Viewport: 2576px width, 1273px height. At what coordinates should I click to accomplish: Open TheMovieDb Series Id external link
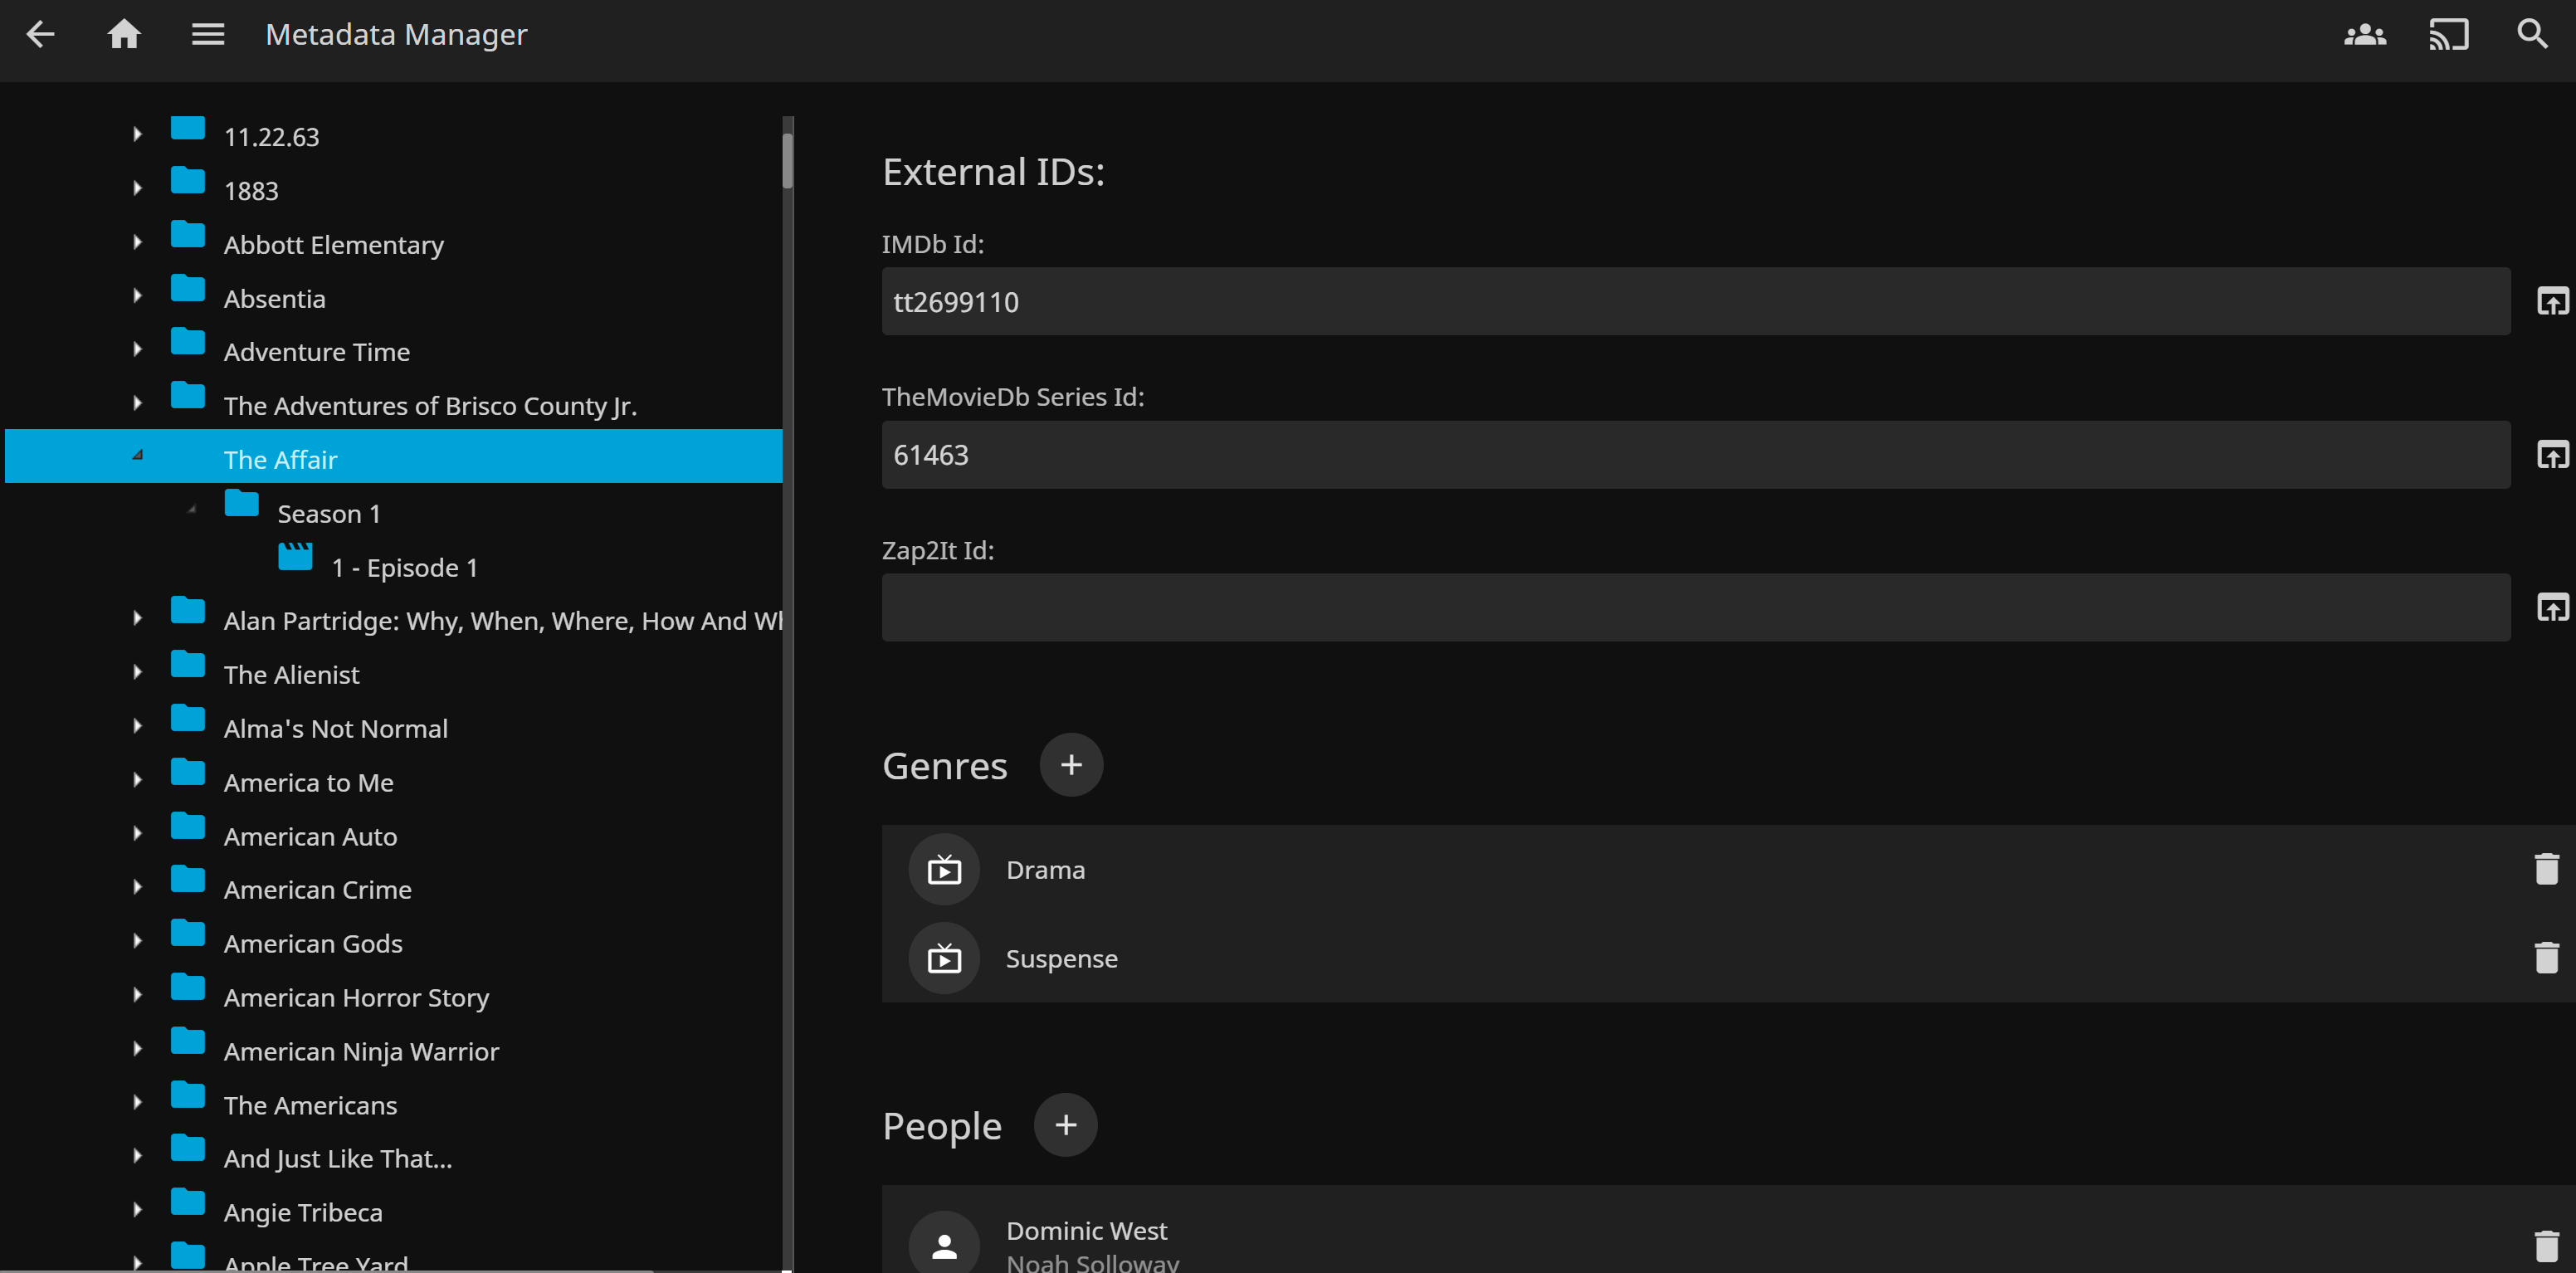[2551, 455]
